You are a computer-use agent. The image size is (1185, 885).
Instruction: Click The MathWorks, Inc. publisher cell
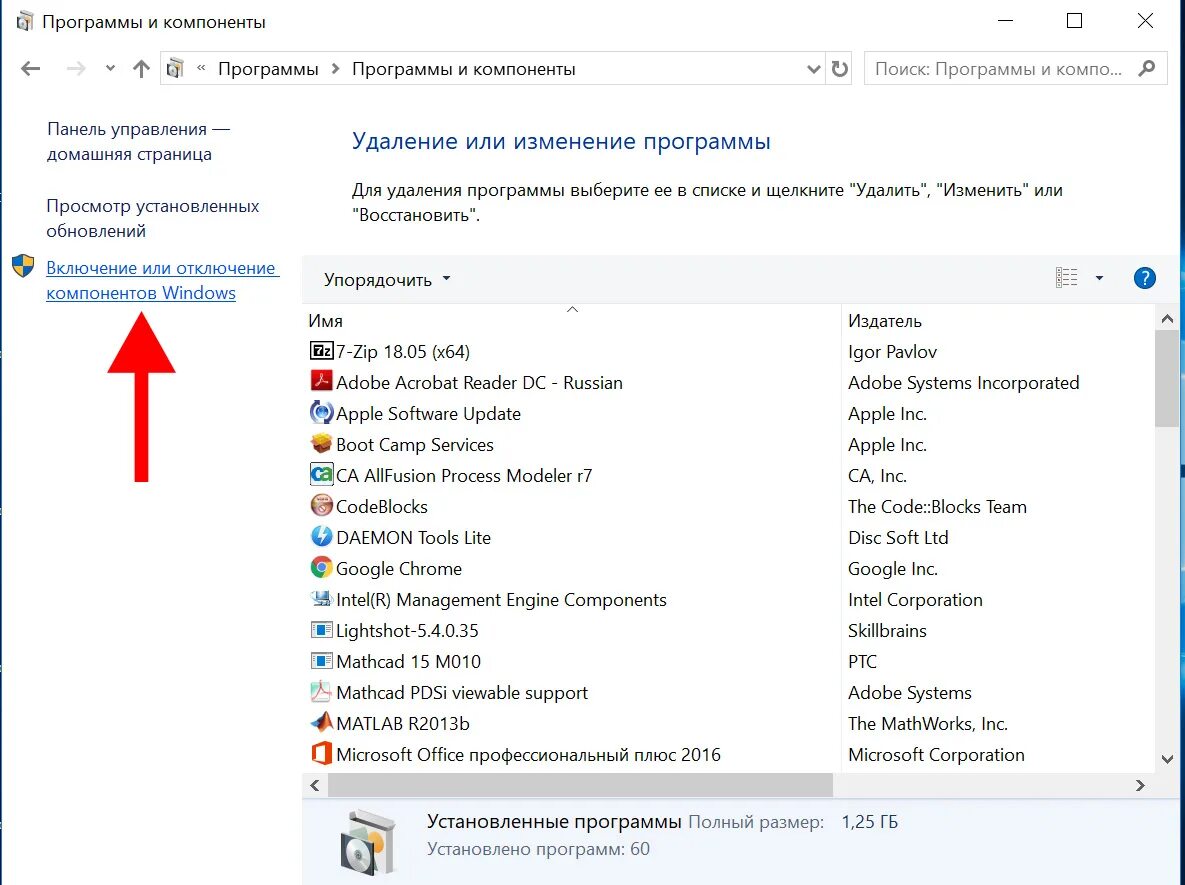(928, 723)
